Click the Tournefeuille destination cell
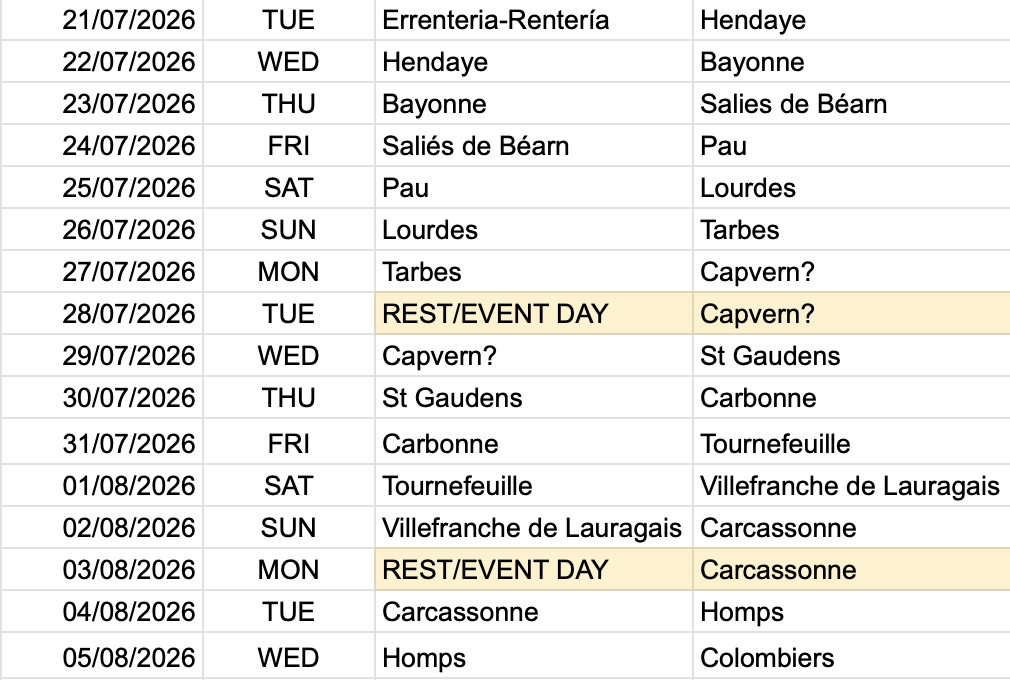Screen dimensions: 1010x680 [x=852, y=443]
